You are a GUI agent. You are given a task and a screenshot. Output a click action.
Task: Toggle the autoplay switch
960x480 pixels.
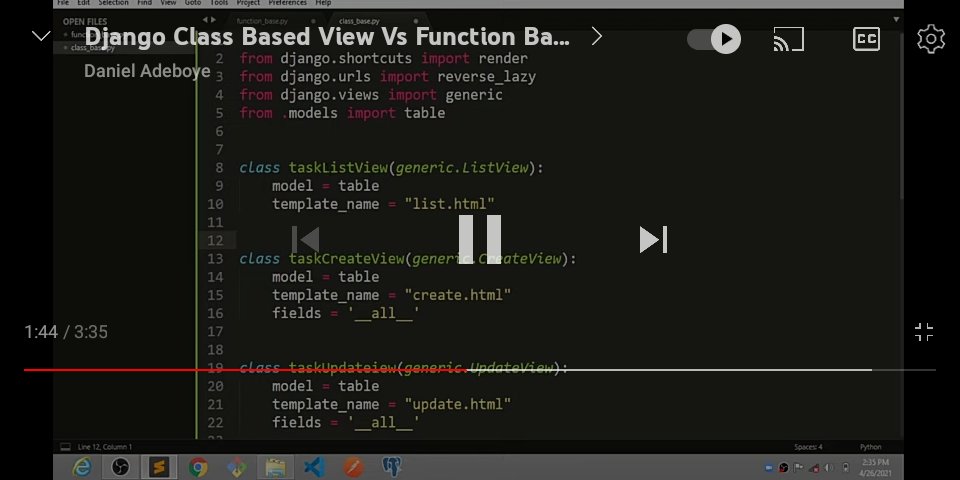click(x=714, y=39)
